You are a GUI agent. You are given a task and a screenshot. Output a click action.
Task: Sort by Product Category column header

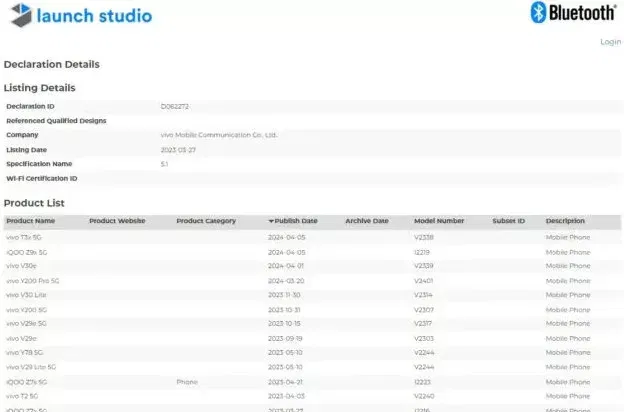tap(206, 221)
